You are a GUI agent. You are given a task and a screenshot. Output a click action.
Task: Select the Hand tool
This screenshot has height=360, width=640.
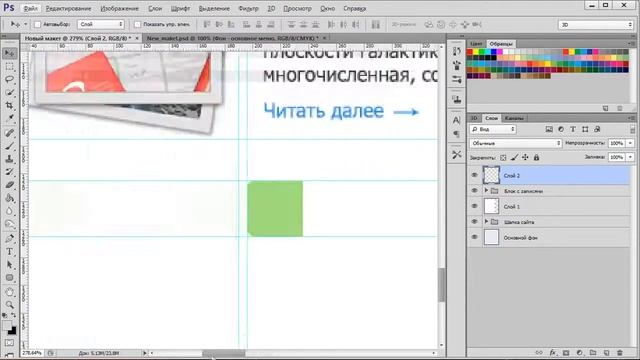(9, 292)
